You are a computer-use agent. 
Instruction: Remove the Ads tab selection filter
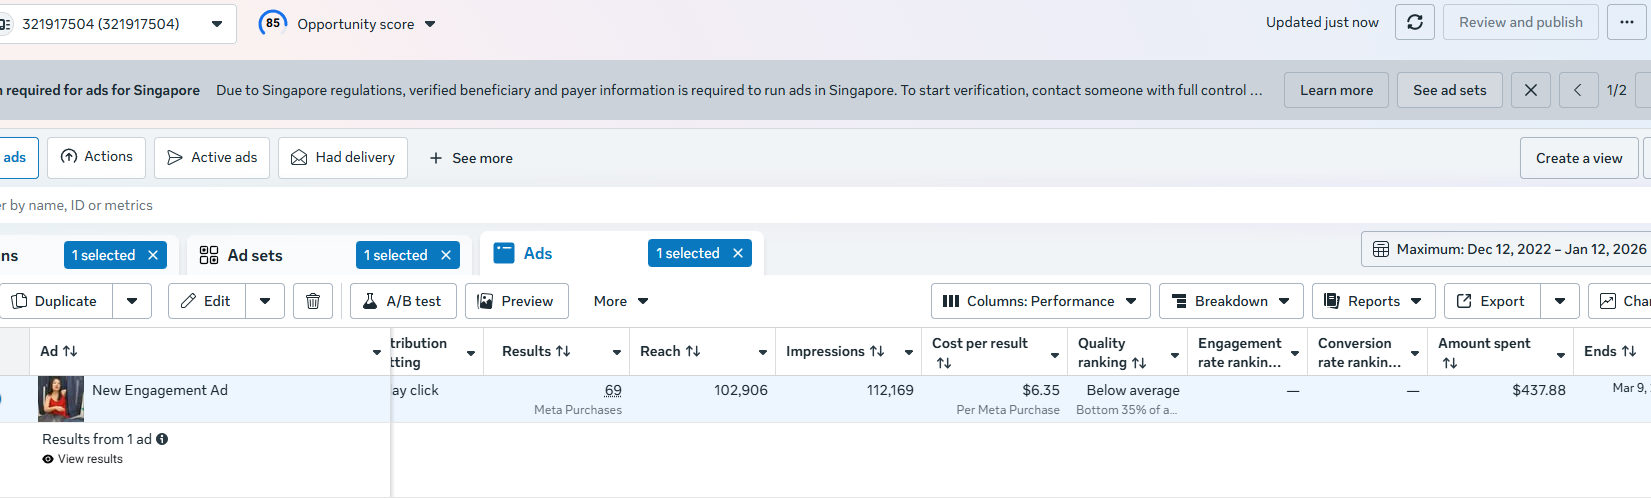738,254
